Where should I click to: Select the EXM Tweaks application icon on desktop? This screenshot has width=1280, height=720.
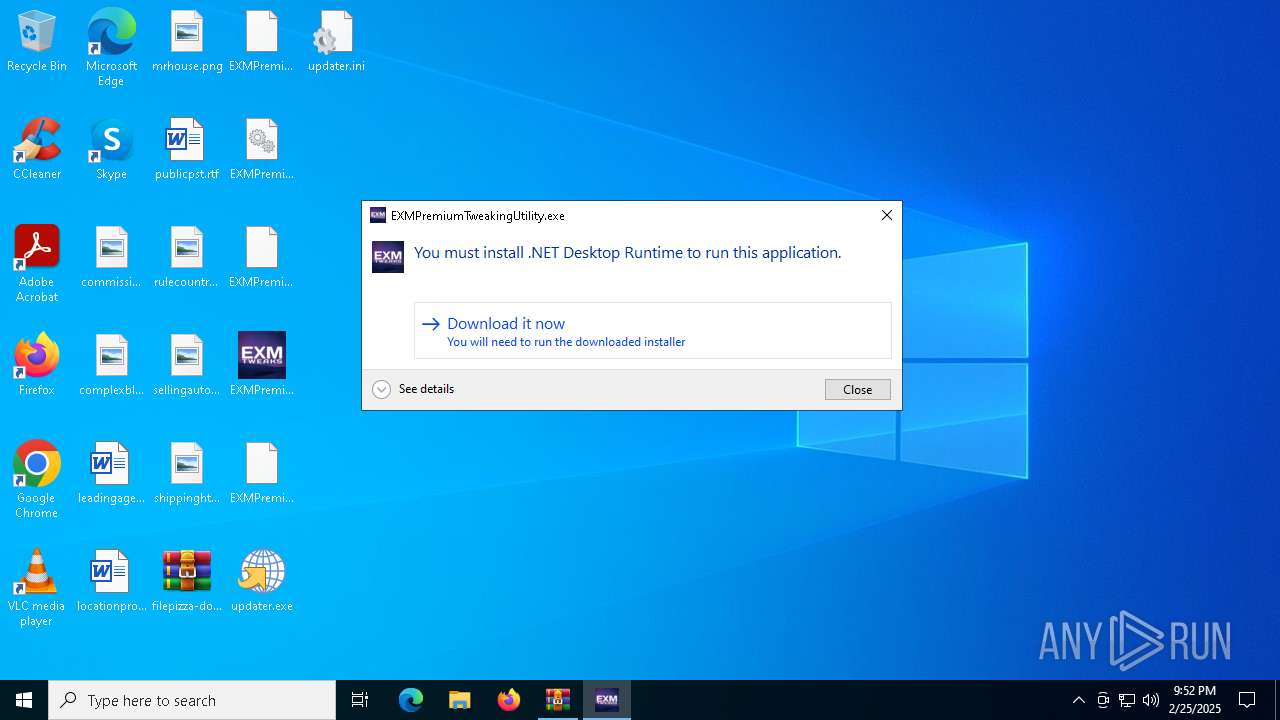(262, 365)
